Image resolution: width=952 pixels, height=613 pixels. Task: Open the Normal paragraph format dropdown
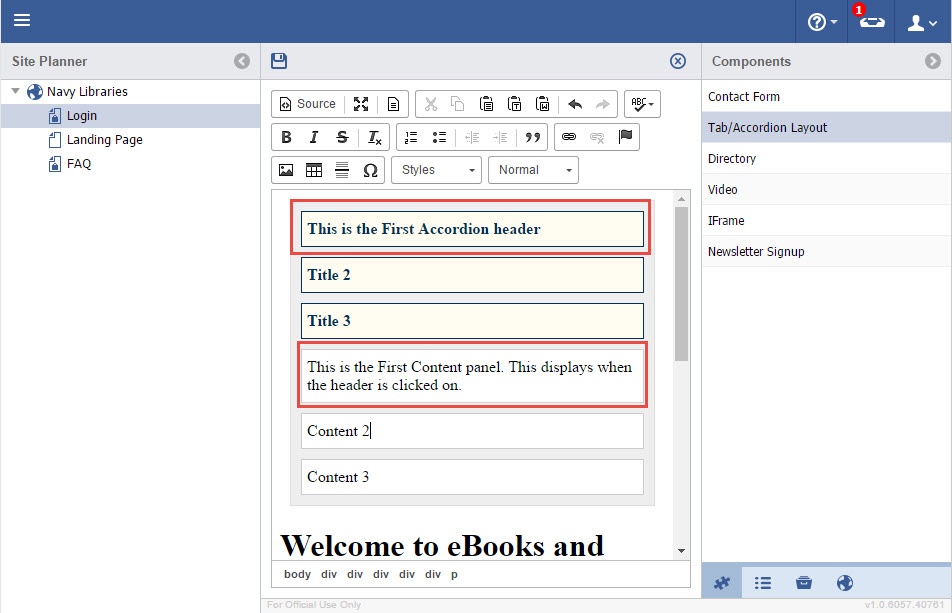[533, 170]
